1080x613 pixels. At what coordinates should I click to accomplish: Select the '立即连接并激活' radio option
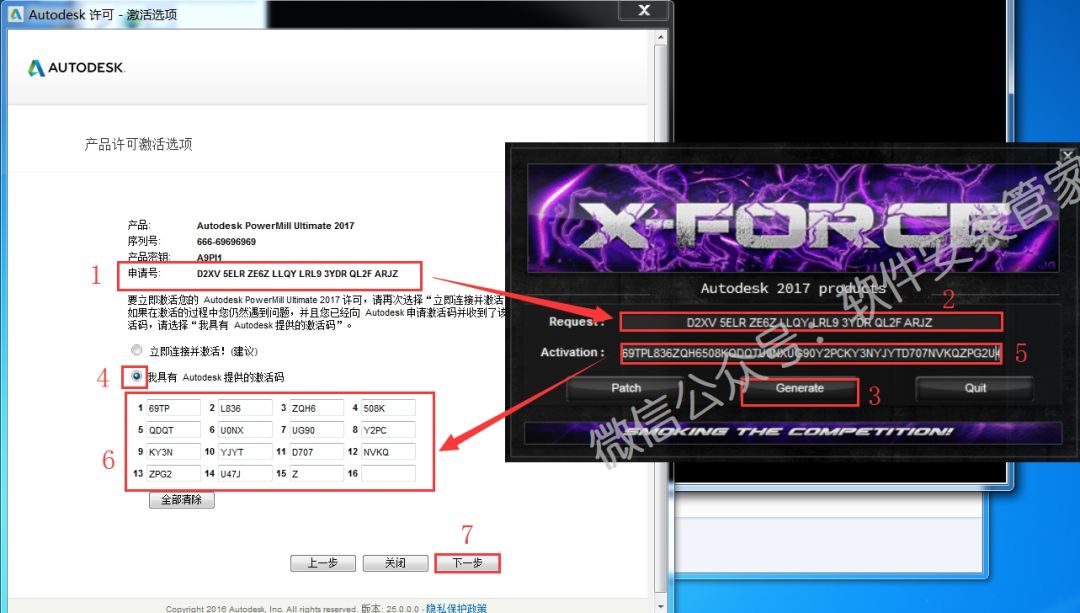(137, 350)
